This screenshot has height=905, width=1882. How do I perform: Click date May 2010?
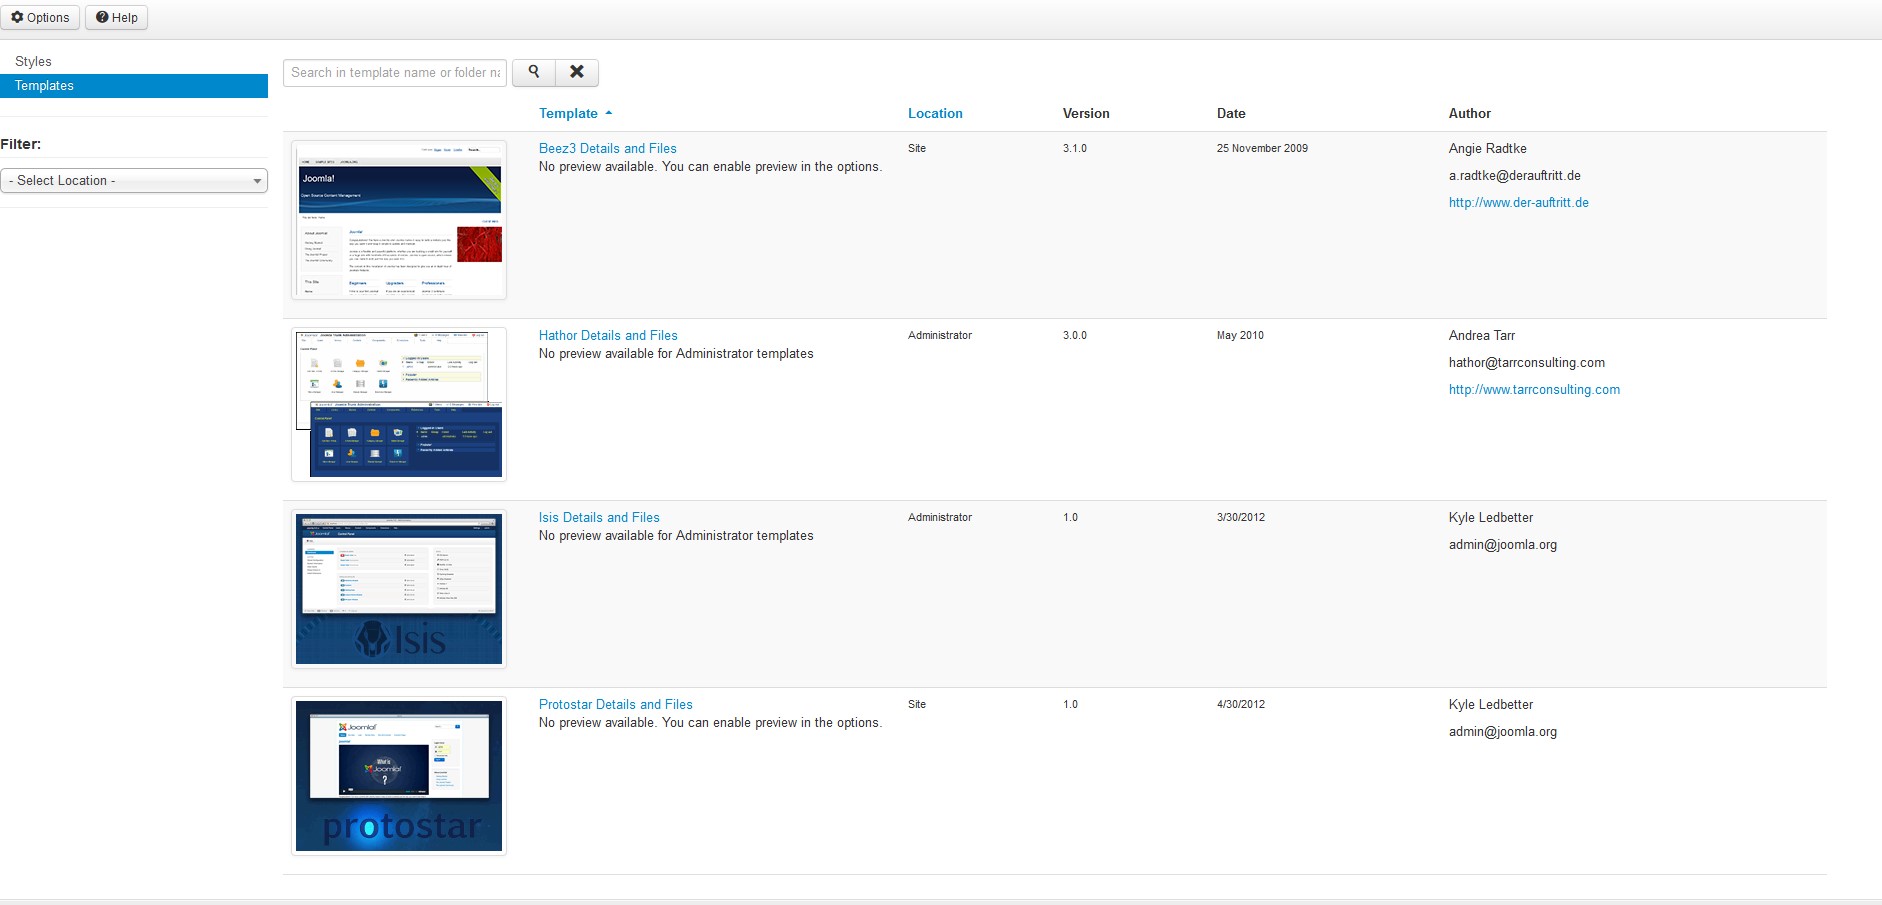1240,335
